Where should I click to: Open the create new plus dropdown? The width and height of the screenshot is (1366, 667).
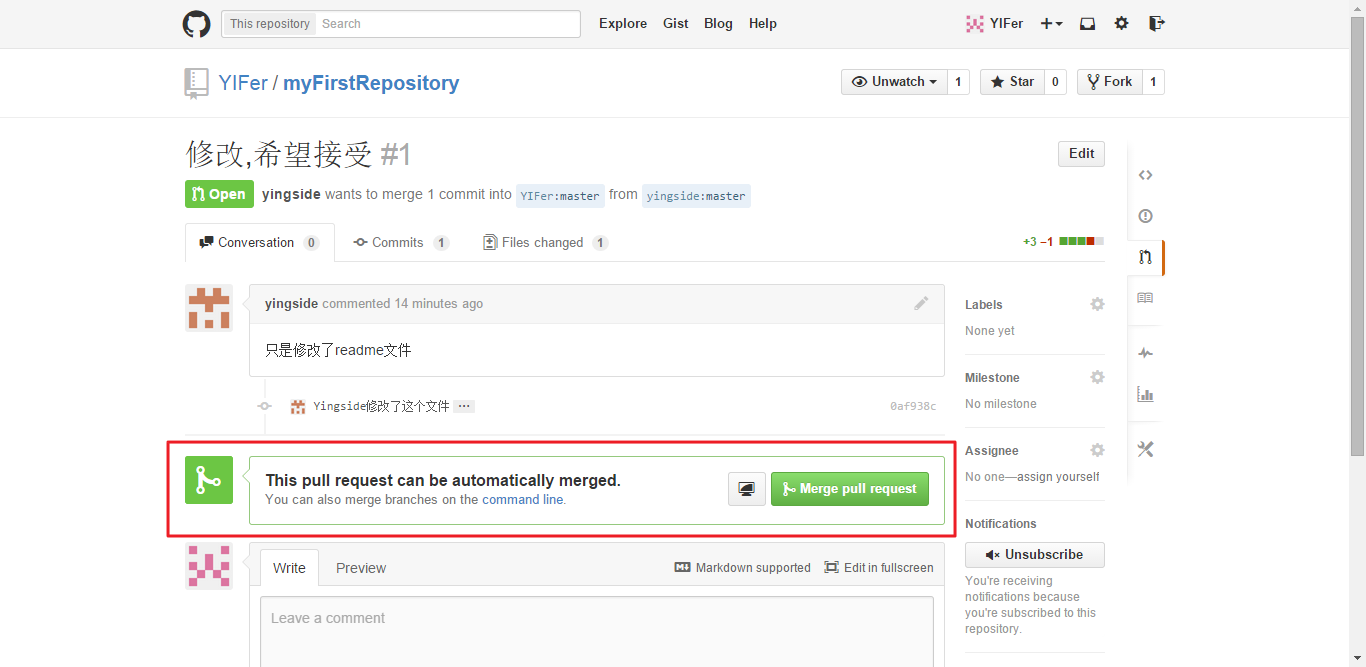(1051, 24)
